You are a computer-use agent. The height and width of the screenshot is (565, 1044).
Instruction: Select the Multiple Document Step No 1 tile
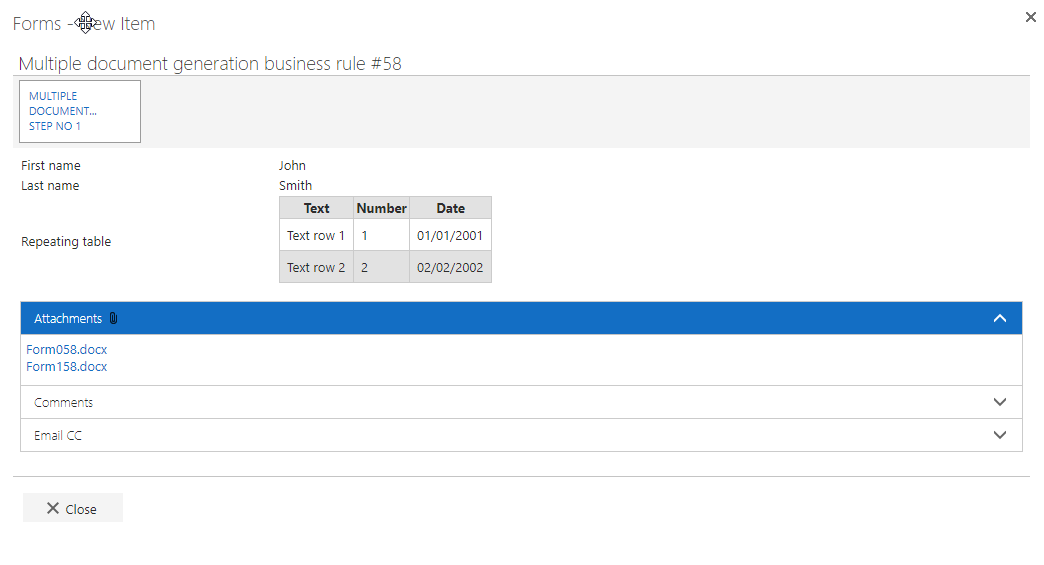[80, 111]
